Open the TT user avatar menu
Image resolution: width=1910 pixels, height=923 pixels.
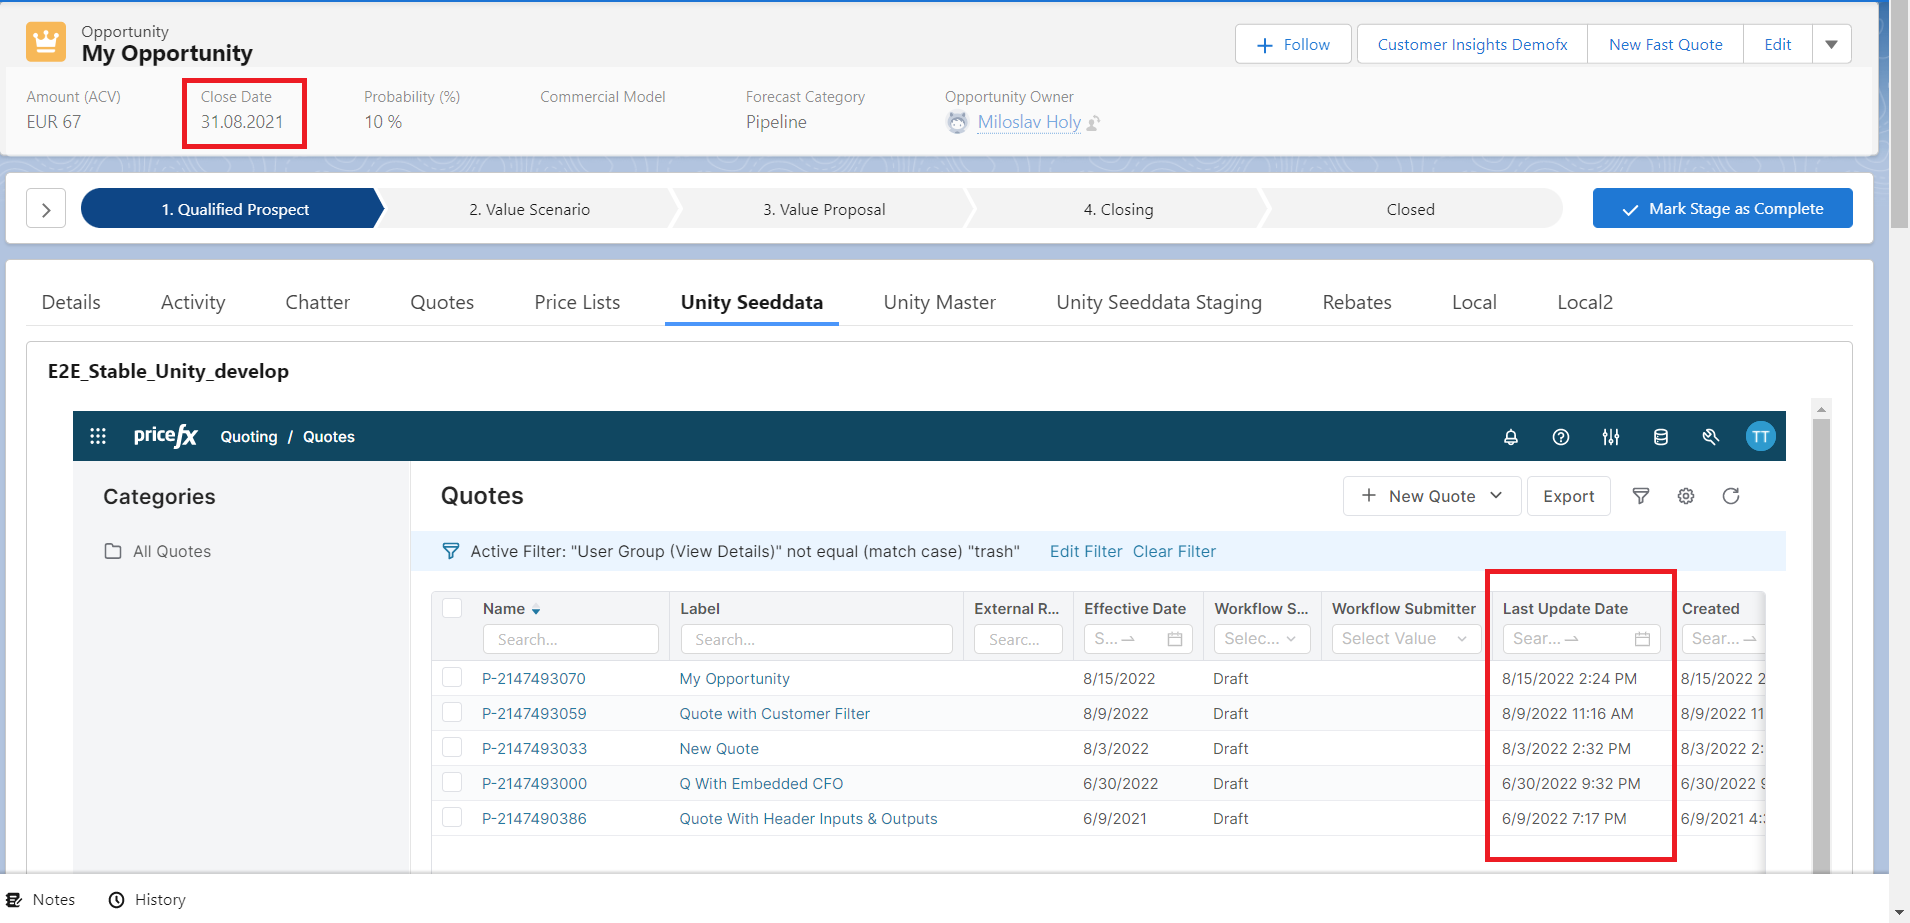(x=1759, y=437)
